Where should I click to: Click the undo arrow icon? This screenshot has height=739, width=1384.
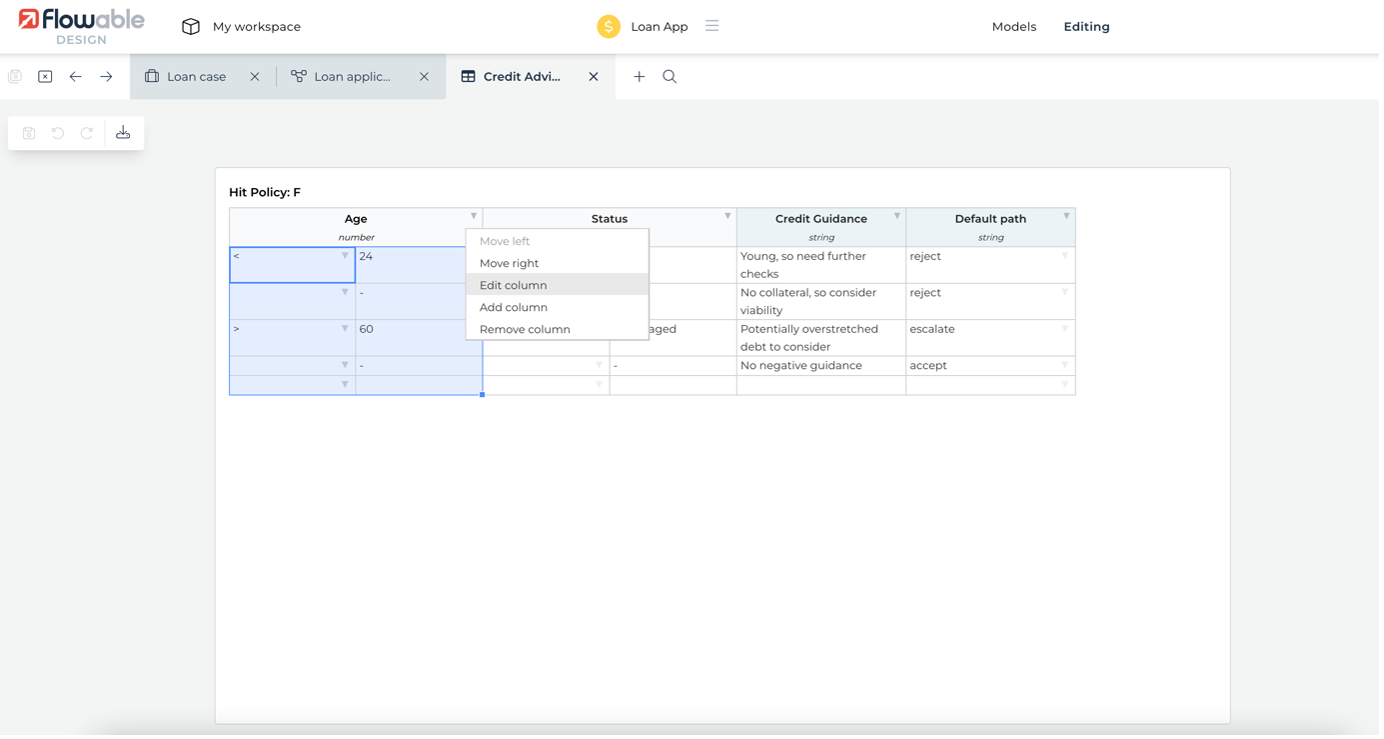coord(58,133)
